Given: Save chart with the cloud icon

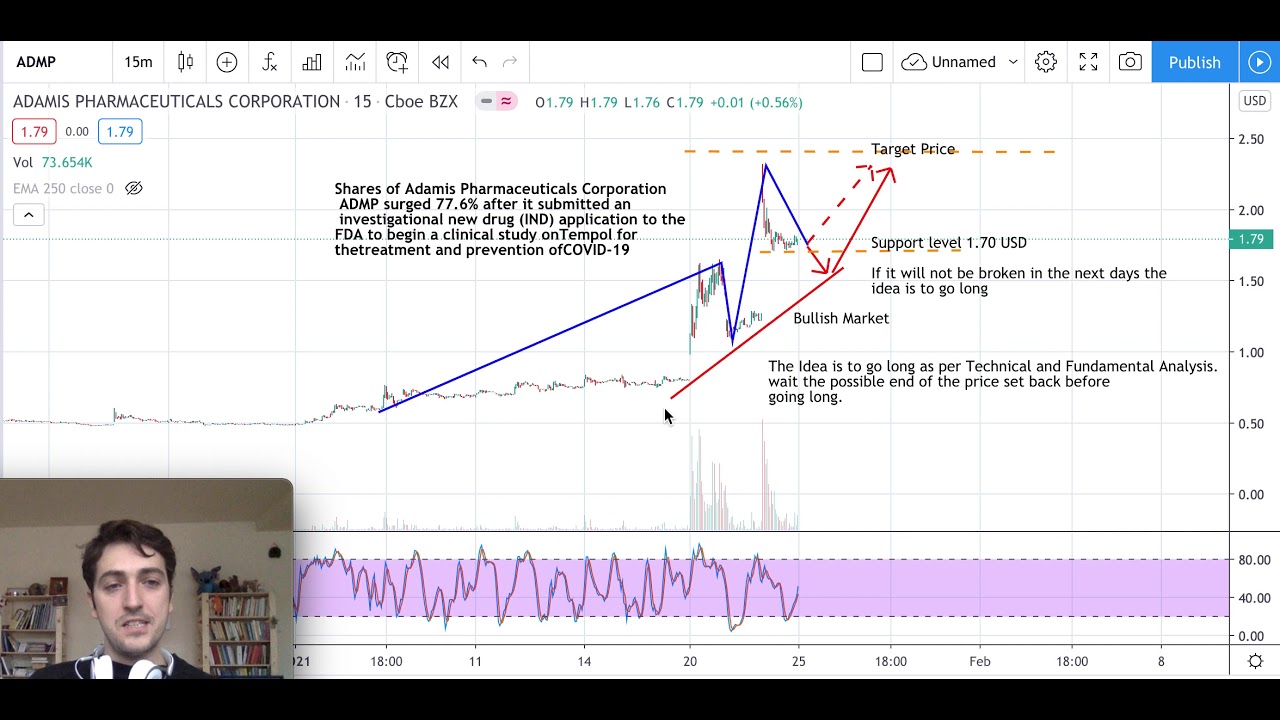Looking at the screenshot, I should pos(913,62).
